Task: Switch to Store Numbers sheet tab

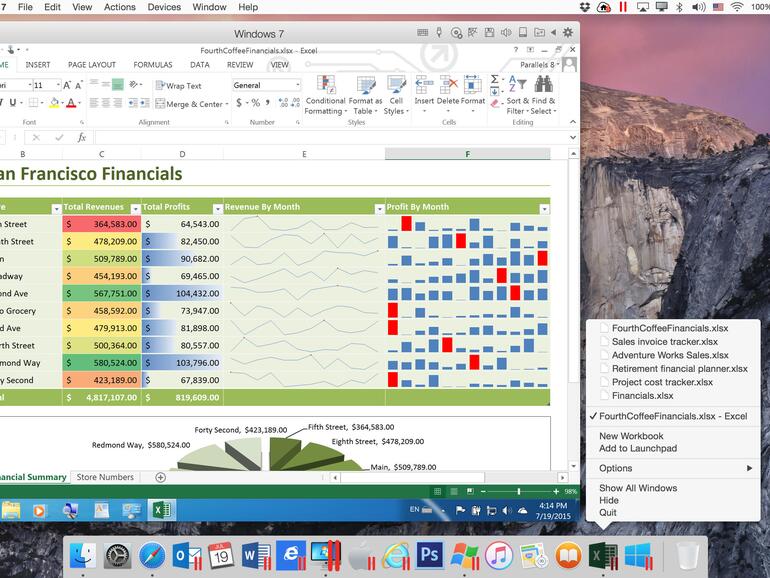Action: 105,477
